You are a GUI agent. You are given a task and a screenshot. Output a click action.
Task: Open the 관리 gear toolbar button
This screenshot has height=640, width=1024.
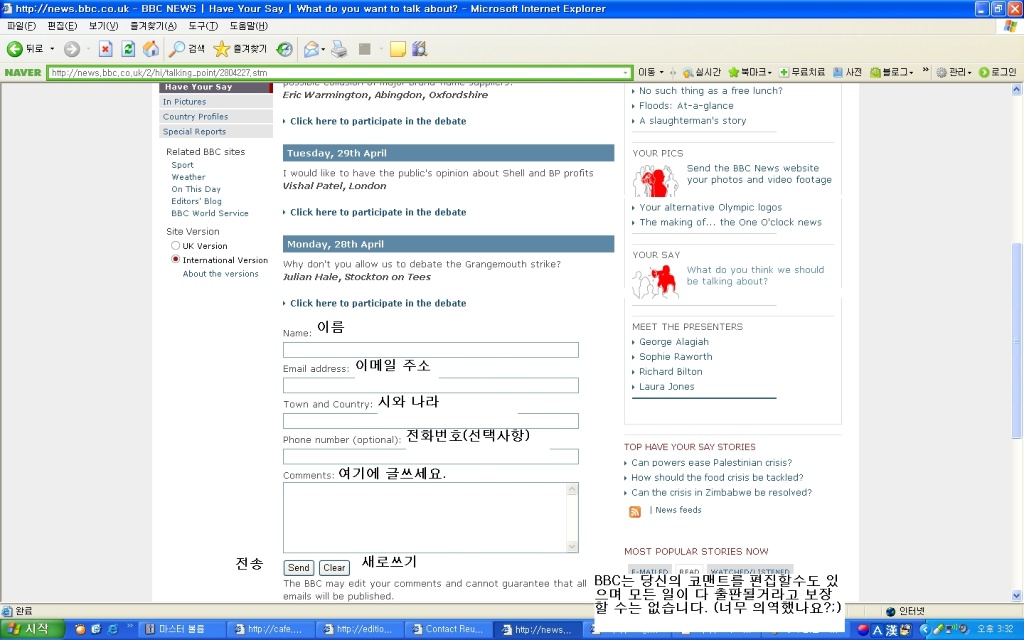[953, 72]
